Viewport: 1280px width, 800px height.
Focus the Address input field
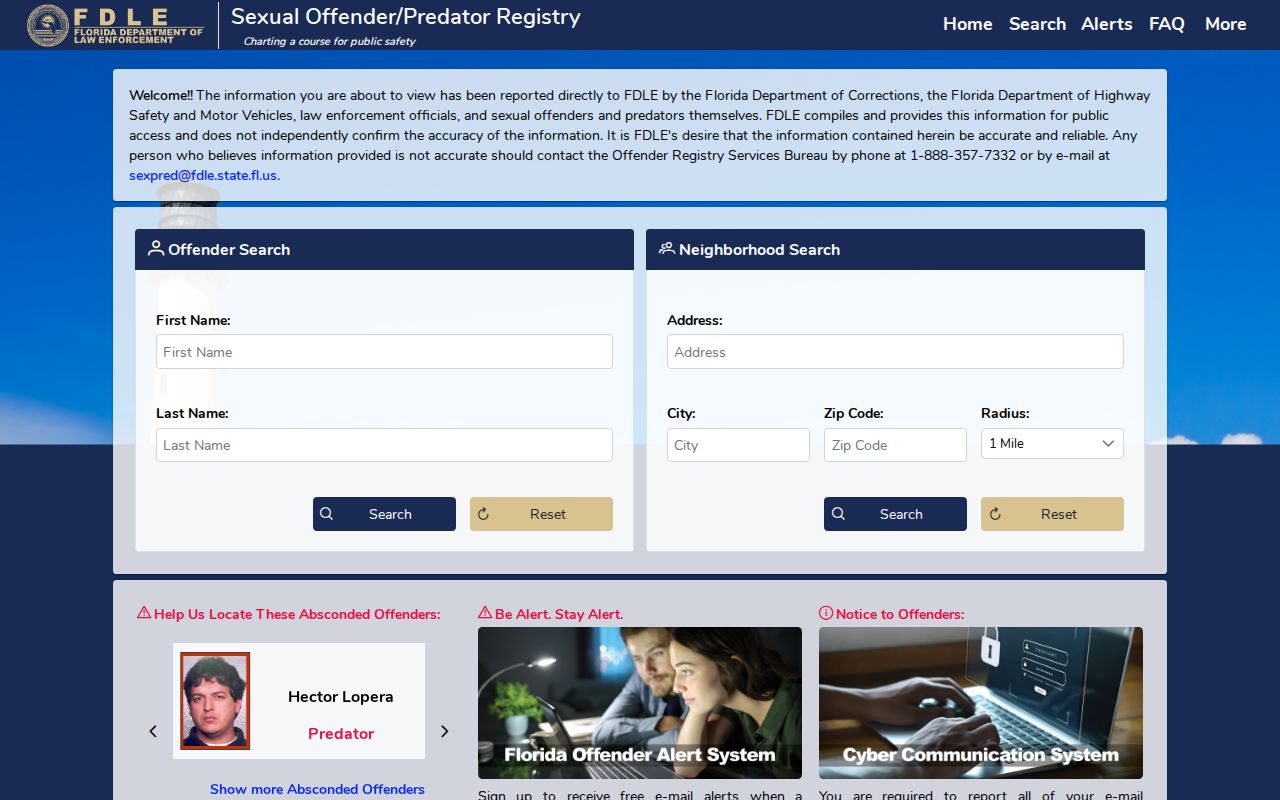tap(895, 352)
